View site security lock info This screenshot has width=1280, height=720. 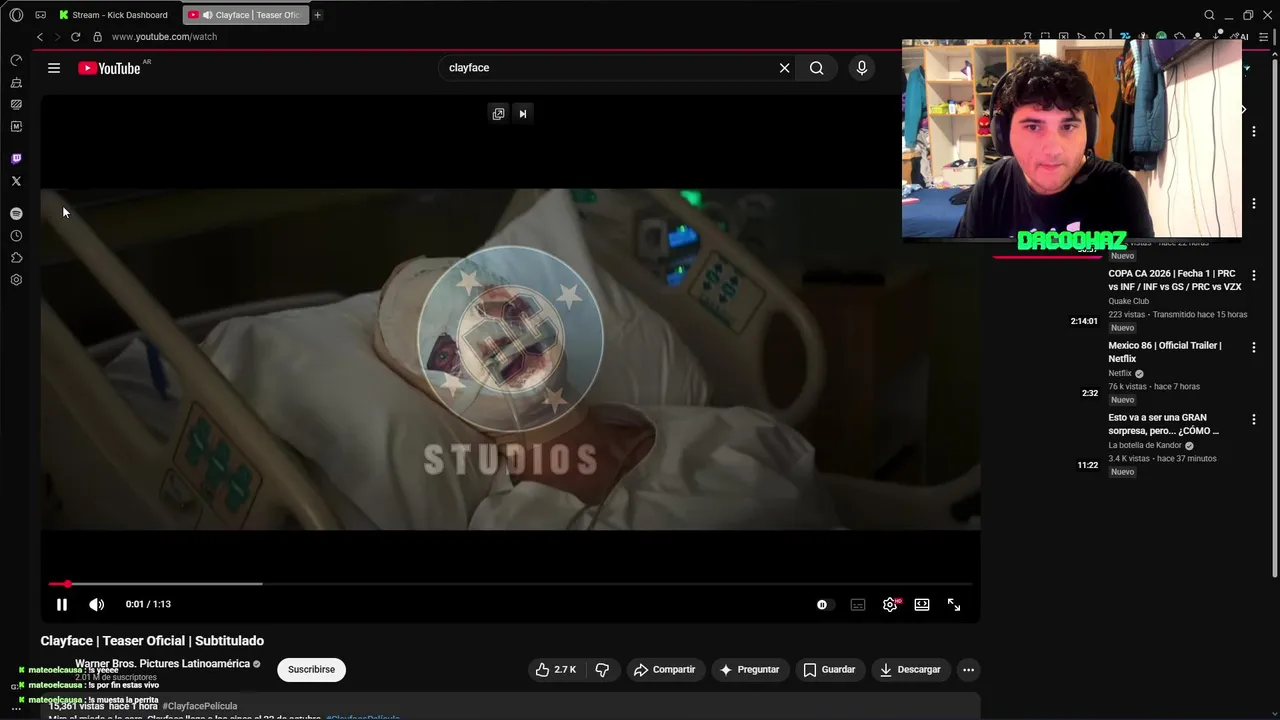pos(97,37)
